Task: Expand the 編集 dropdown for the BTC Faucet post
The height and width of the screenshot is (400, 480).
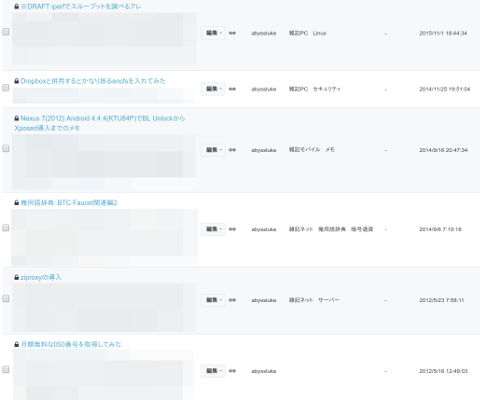Action: (x=213, y=229)
